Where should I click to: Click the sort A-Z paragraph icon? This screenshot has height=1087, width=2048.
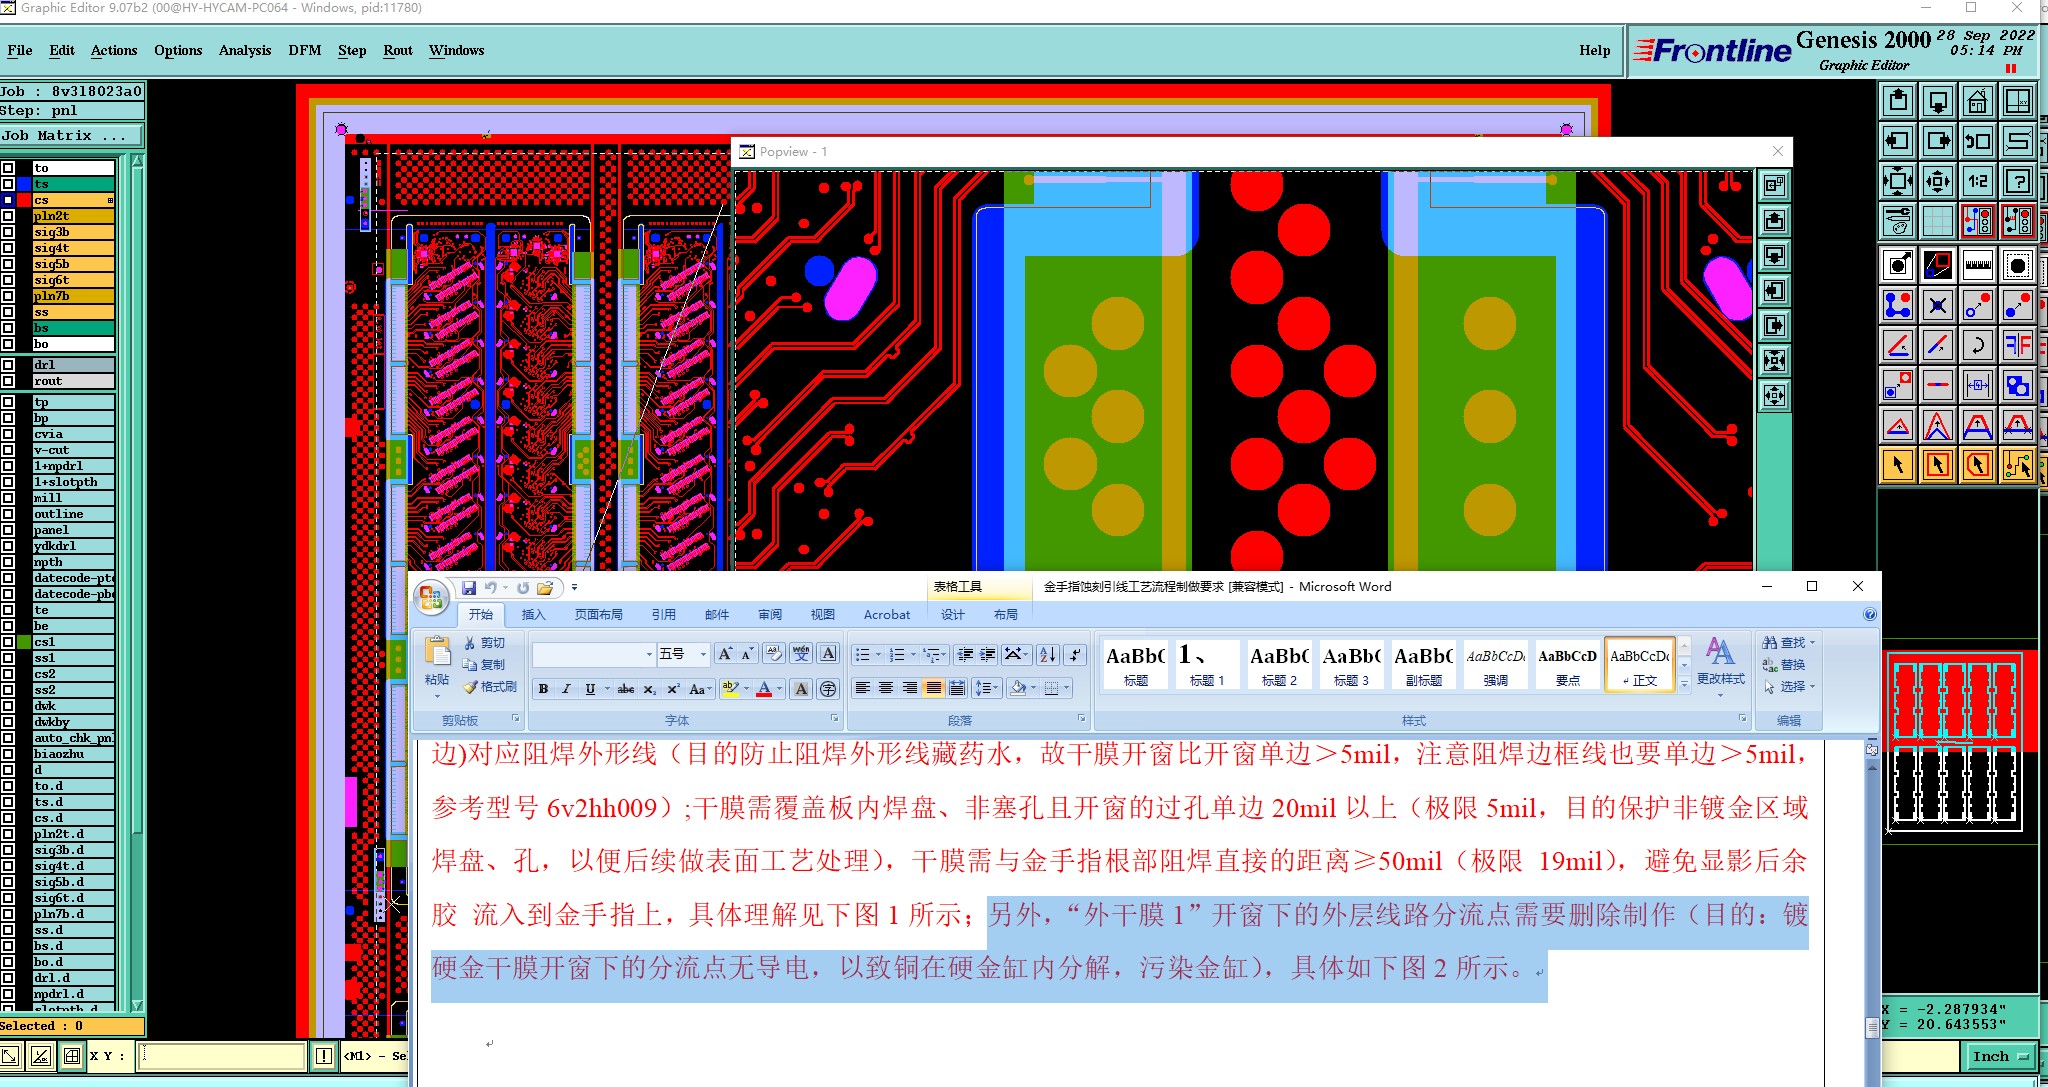click(x=1047, y=654)
